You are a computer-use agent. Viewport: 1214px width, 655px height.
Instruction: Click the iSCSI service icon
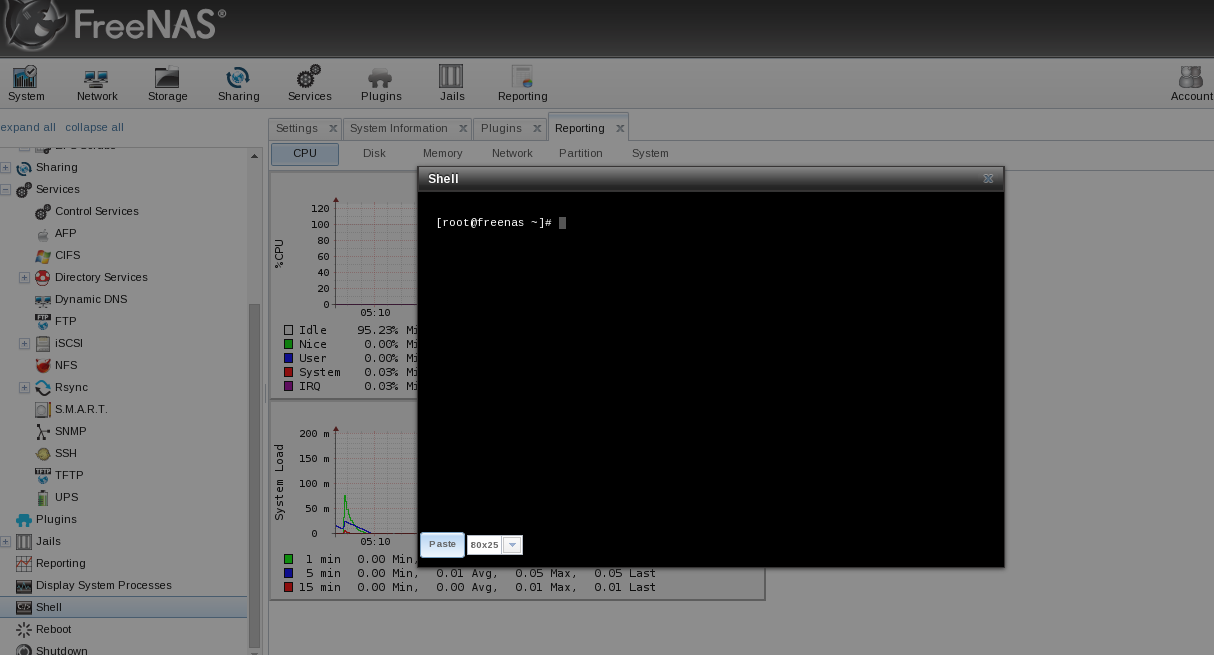pos(43,343)
